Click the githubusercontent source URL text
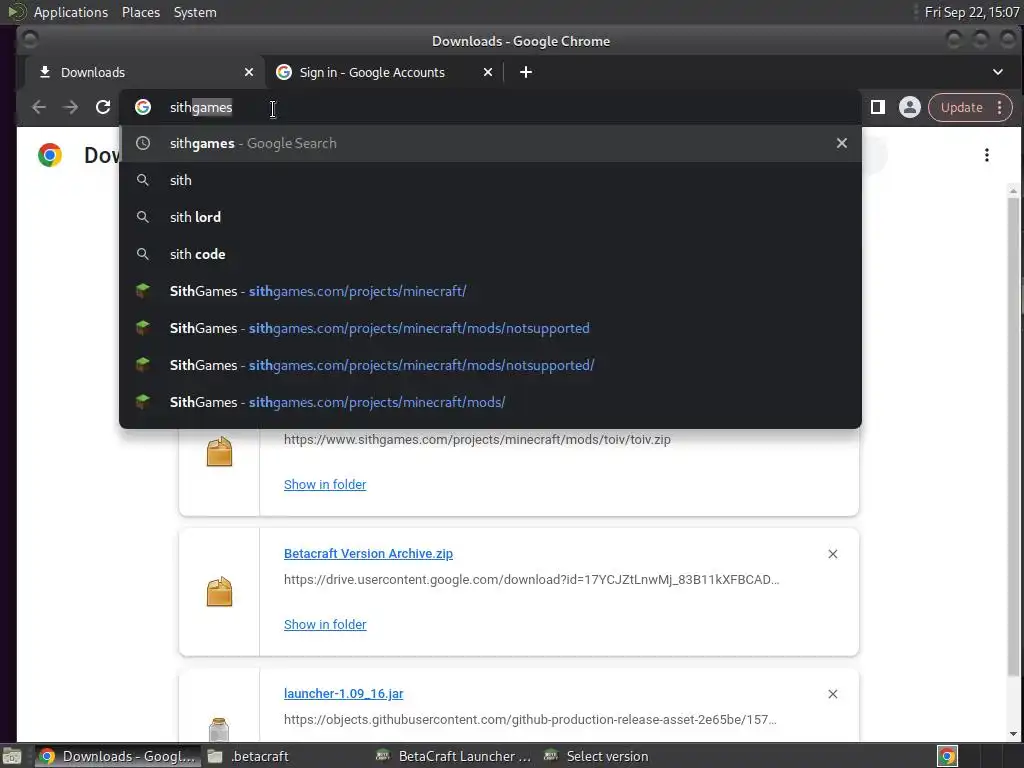 point(530,720)
